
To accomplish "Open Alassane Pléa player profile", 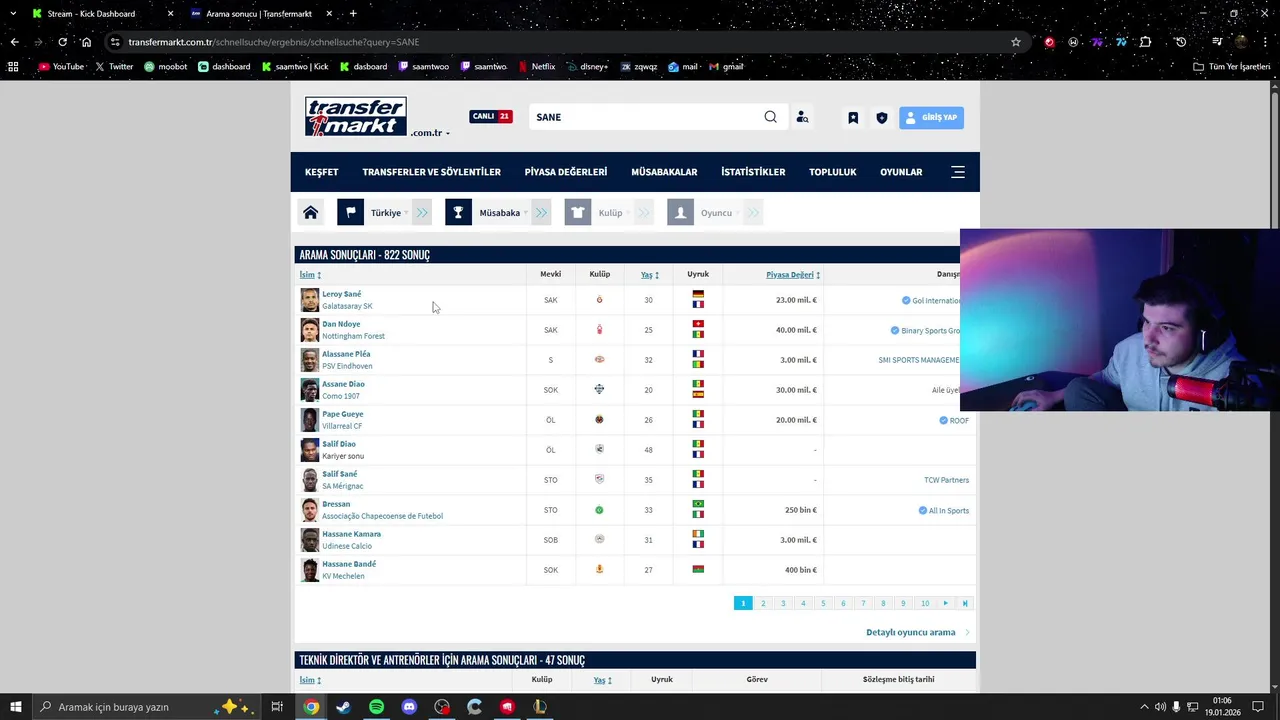I will (346, 354).
